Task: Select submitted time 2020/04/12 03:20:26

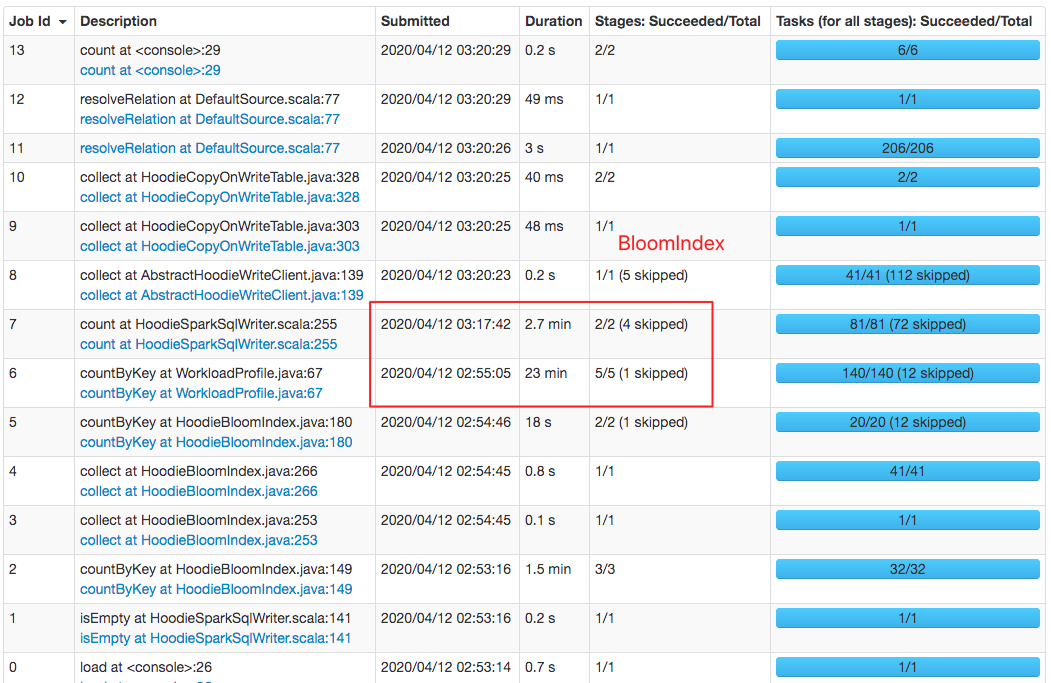Action: (x=446, y=148)
